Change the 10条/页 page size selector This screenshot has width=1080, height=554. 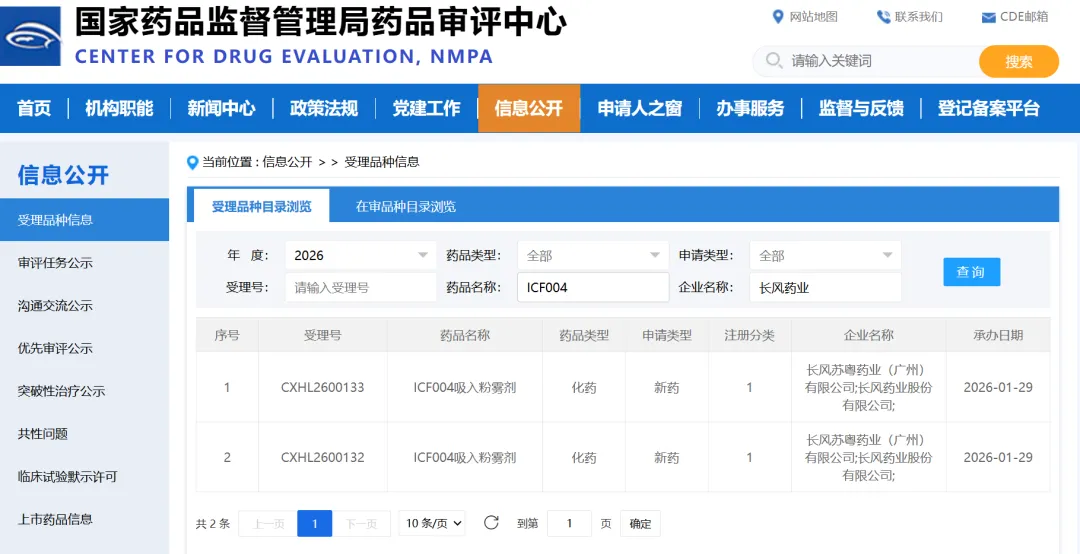(432, 523)
